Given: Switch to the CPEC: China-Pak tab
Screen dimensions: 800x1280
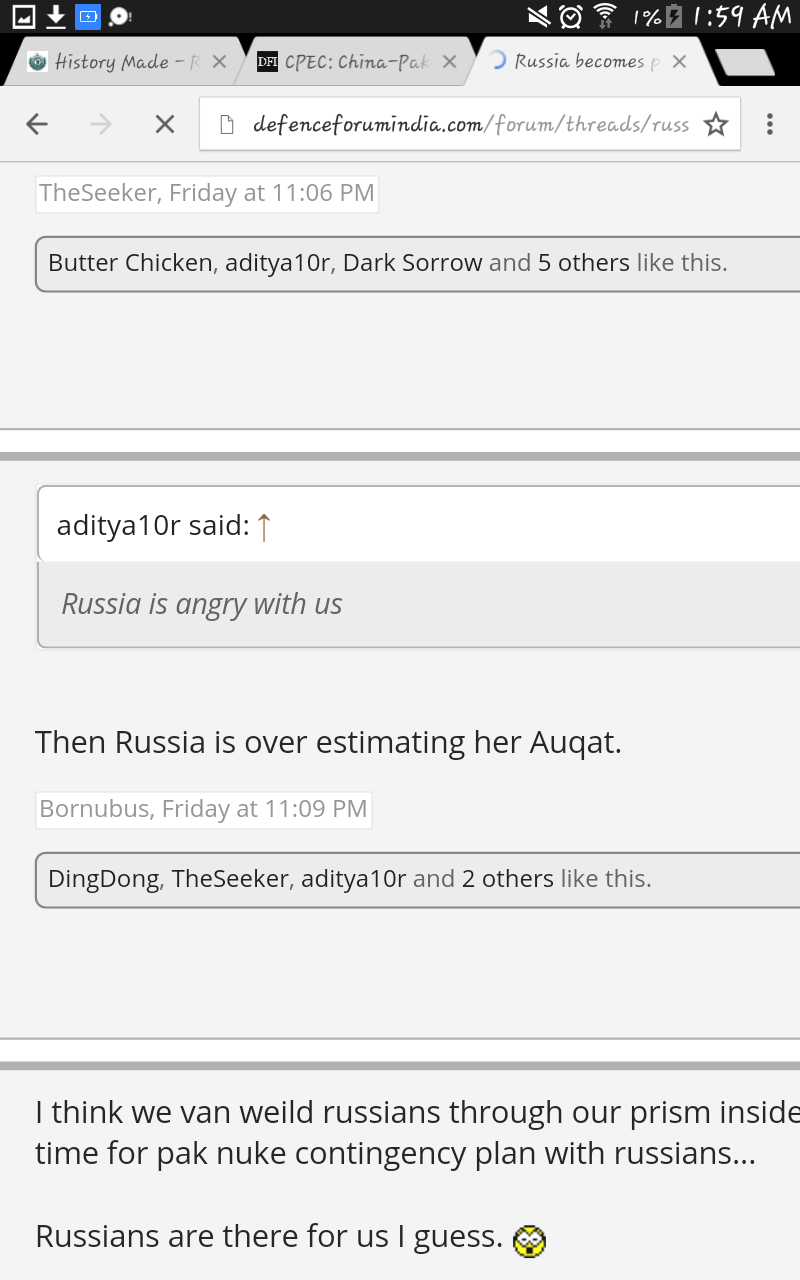Looking at the screenshot, I should [x=344, y=62].
